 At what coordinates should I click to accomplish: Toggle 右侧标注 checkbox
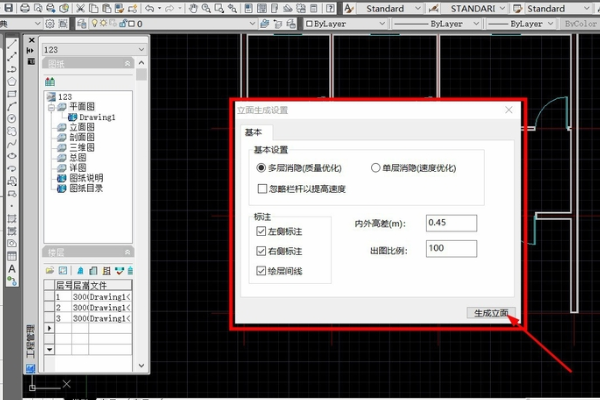tap(260, 251)
